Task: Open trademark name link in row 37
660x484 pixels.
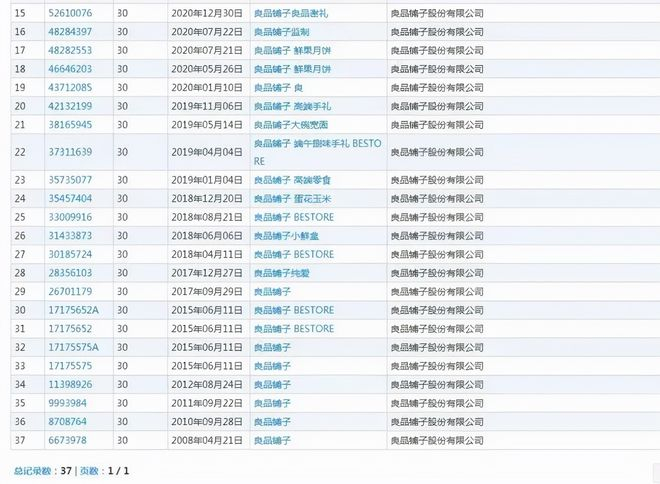Action: click(x=272, y=440)
